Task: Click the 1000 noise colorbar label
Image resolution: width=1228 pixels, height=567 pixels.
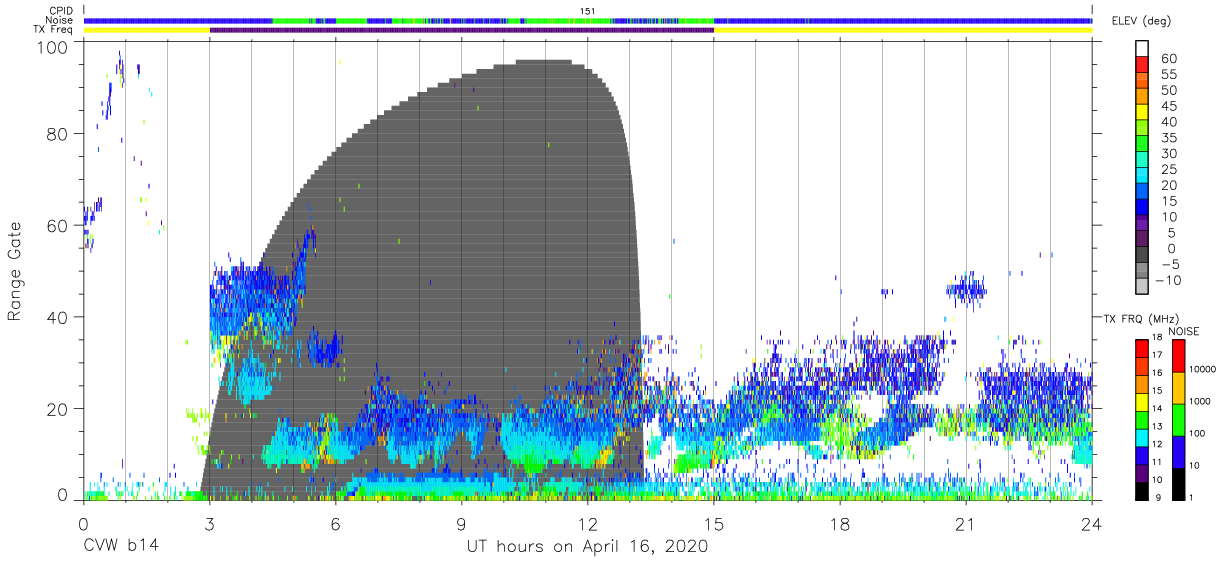Action: pos(1200,402)
